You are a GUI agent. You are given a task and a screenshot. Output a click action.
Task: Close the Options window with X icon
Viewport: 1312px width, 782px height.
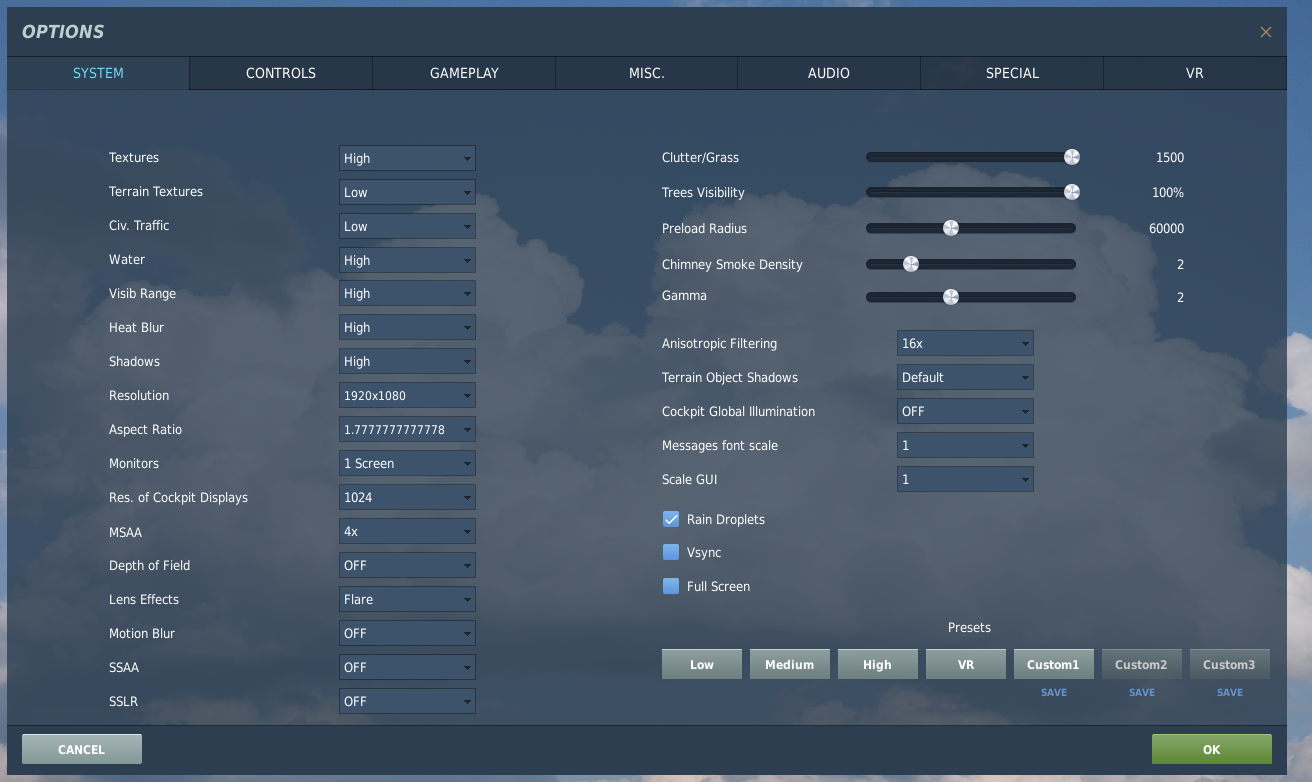tap(1265, 32)
